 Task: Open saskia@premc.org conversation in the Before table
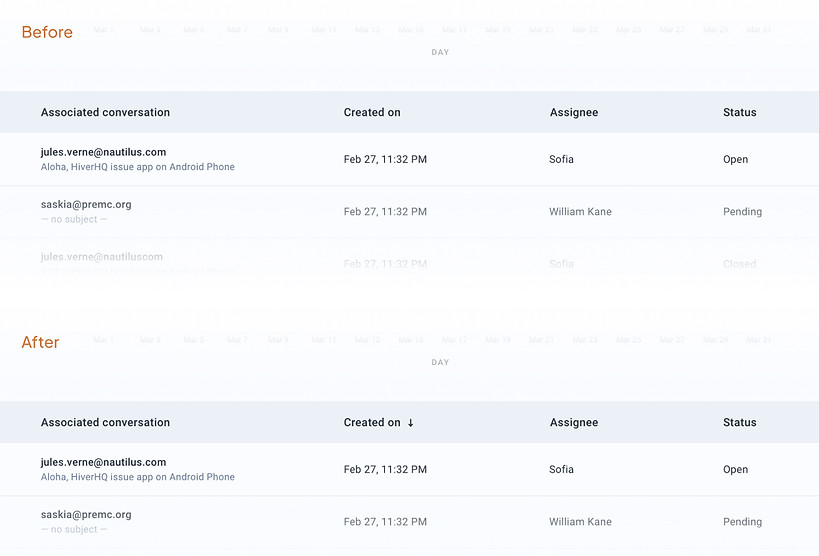point(86,204)
